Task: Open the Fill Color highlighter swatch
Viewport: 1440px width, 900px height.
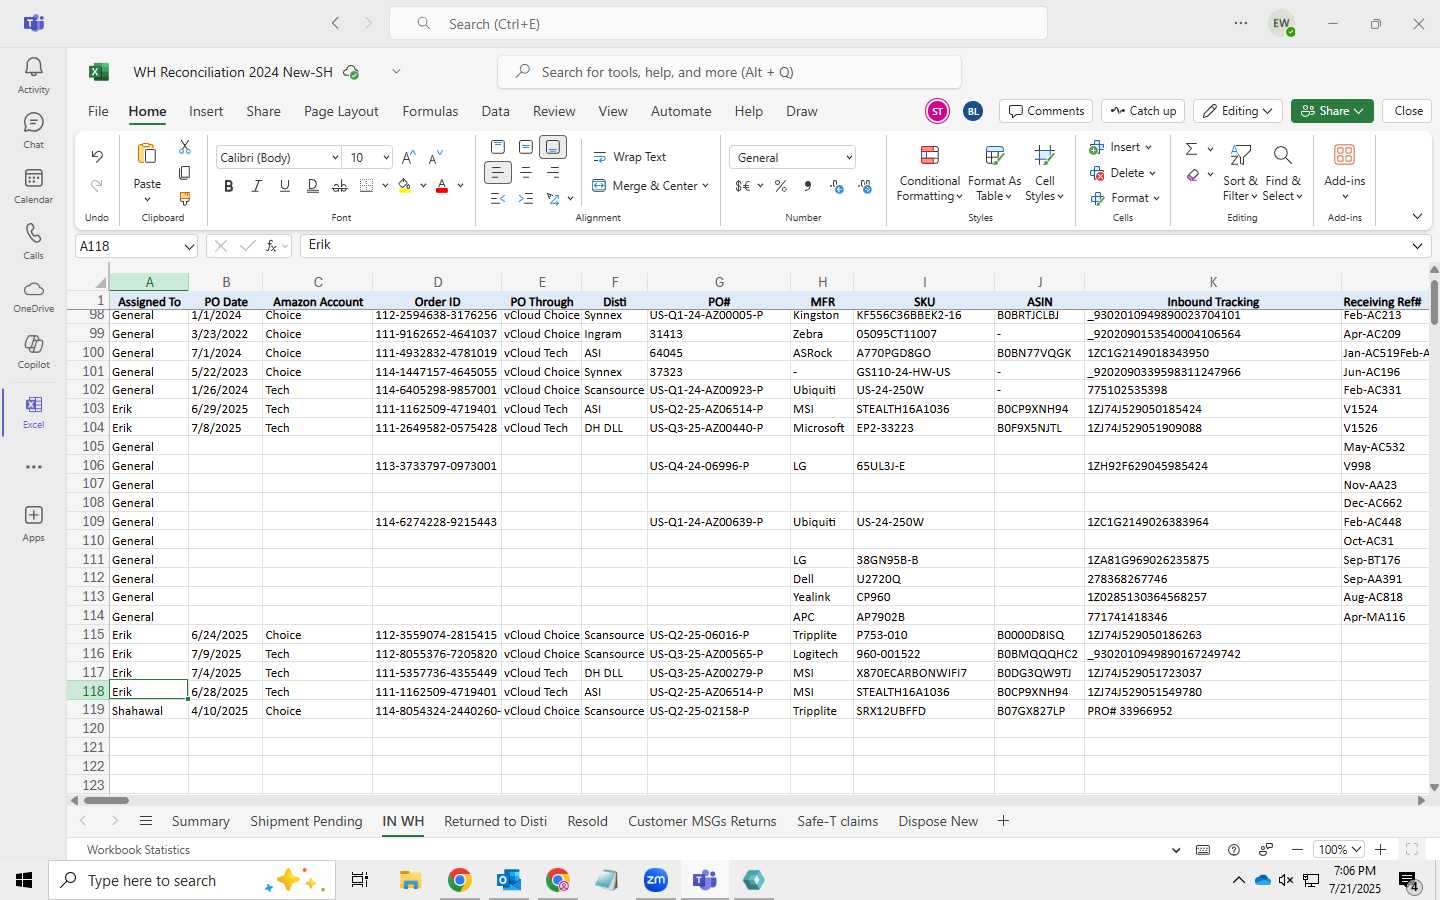Action: (x=405, y=186)
